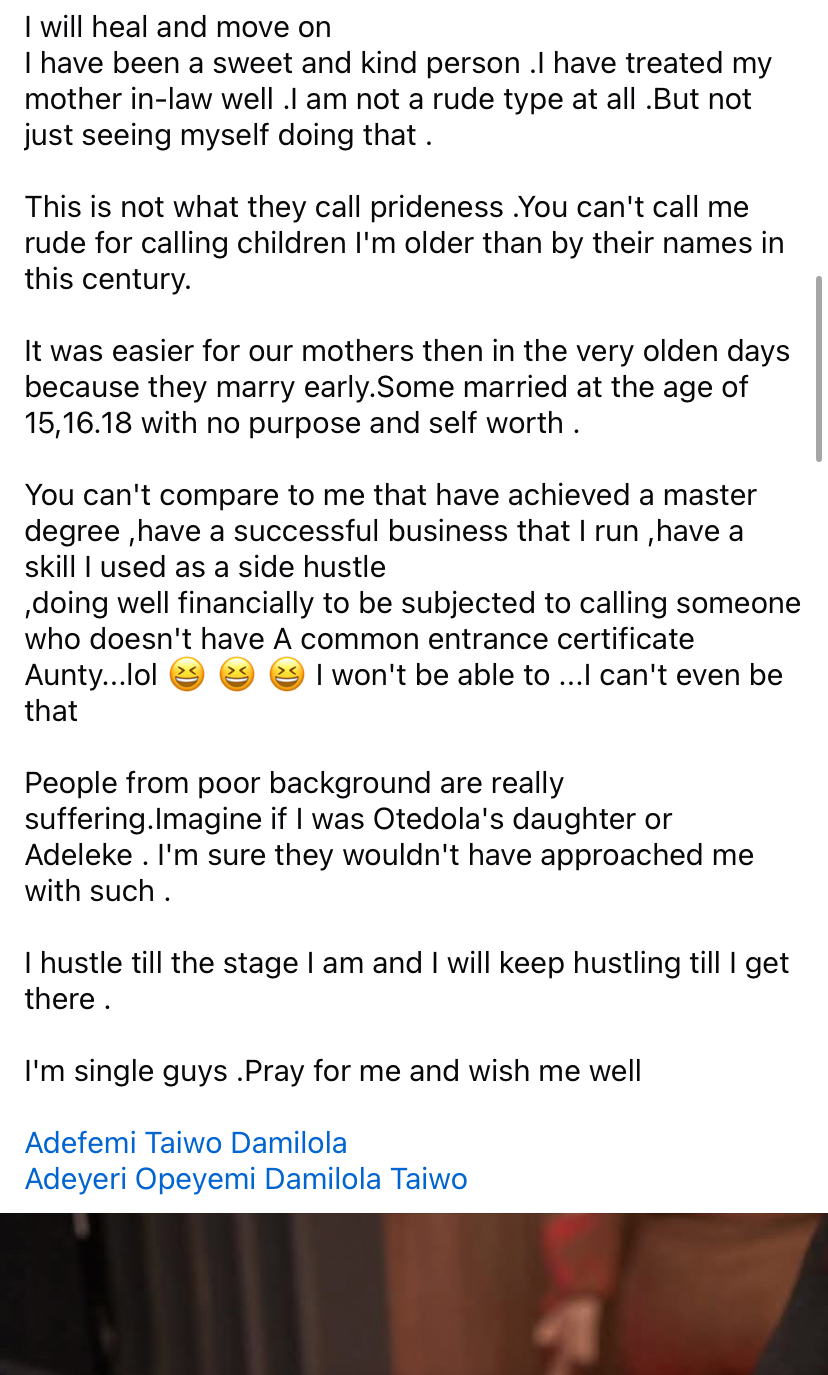828x1375 pixels.
Task: Click the '15,16.18' ages text
Action: coord(78,423)
